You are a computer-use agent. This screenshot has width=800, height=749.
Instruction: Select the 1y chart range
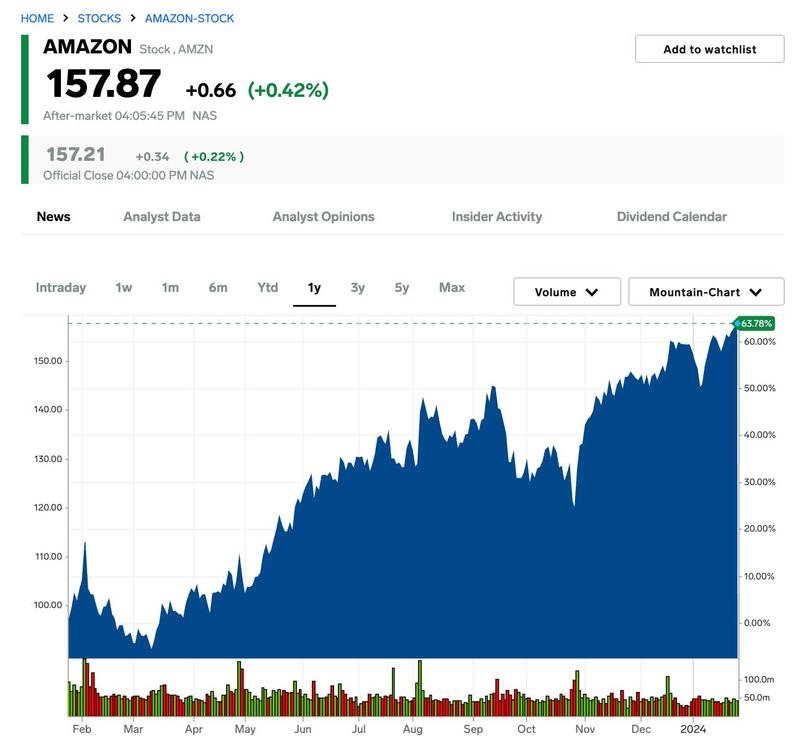tap(314, 288)
